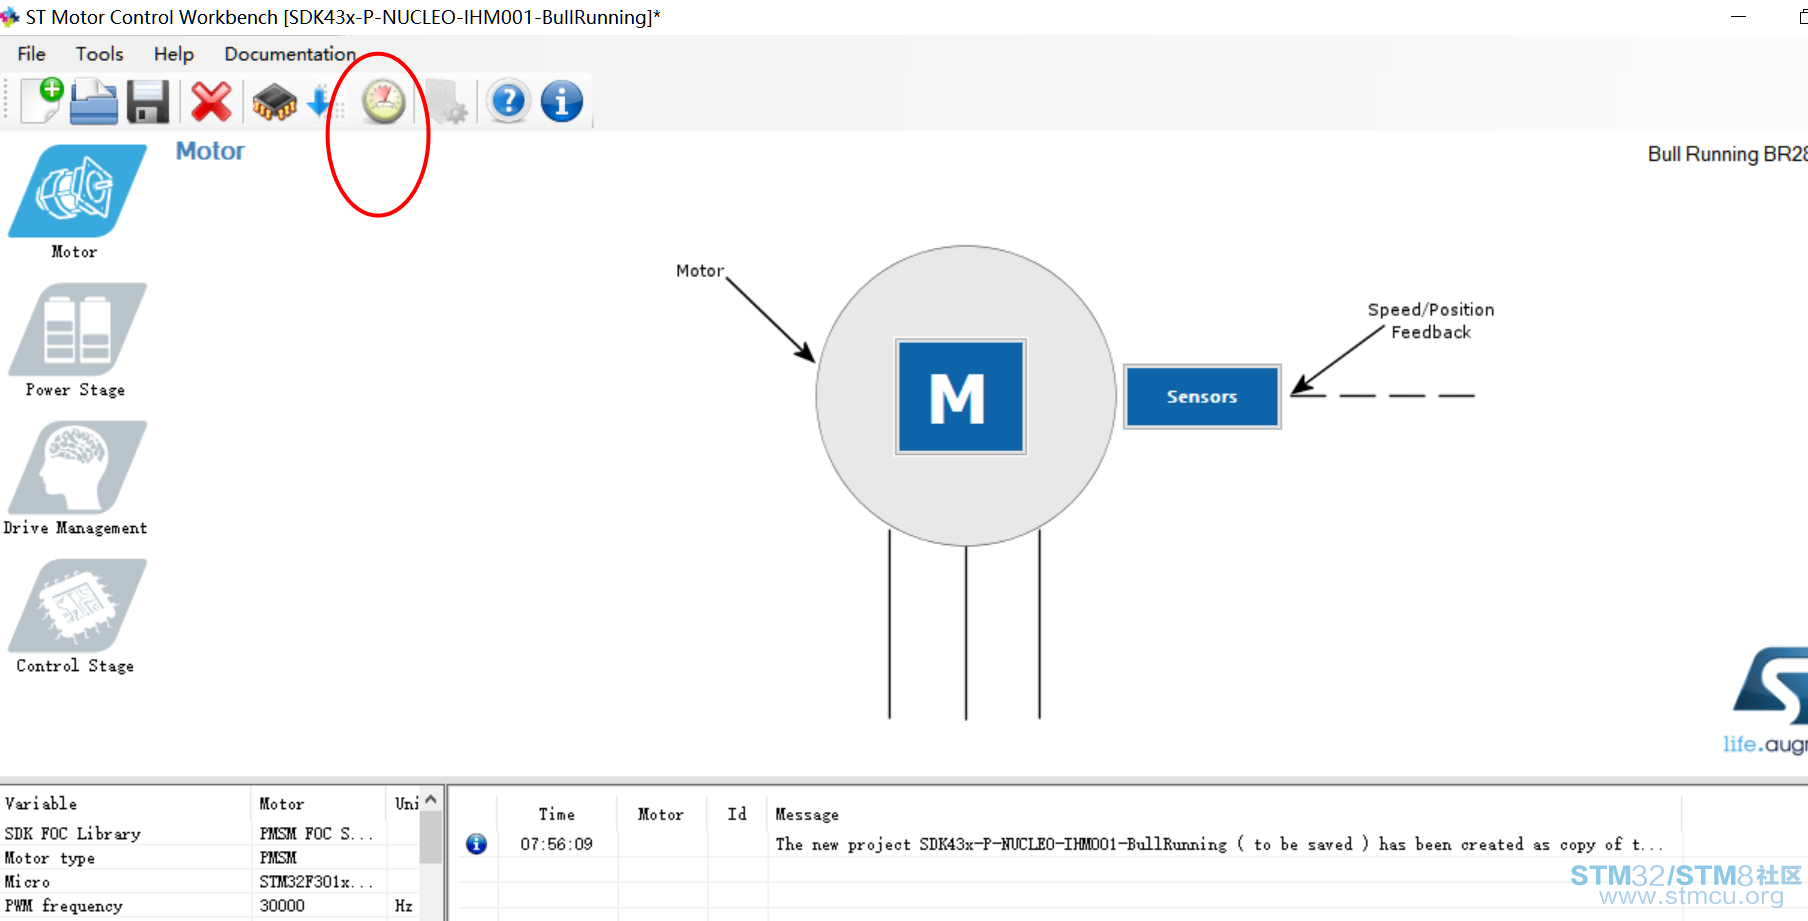
Task: Open the Drive Management section
Action: (76, 478)
